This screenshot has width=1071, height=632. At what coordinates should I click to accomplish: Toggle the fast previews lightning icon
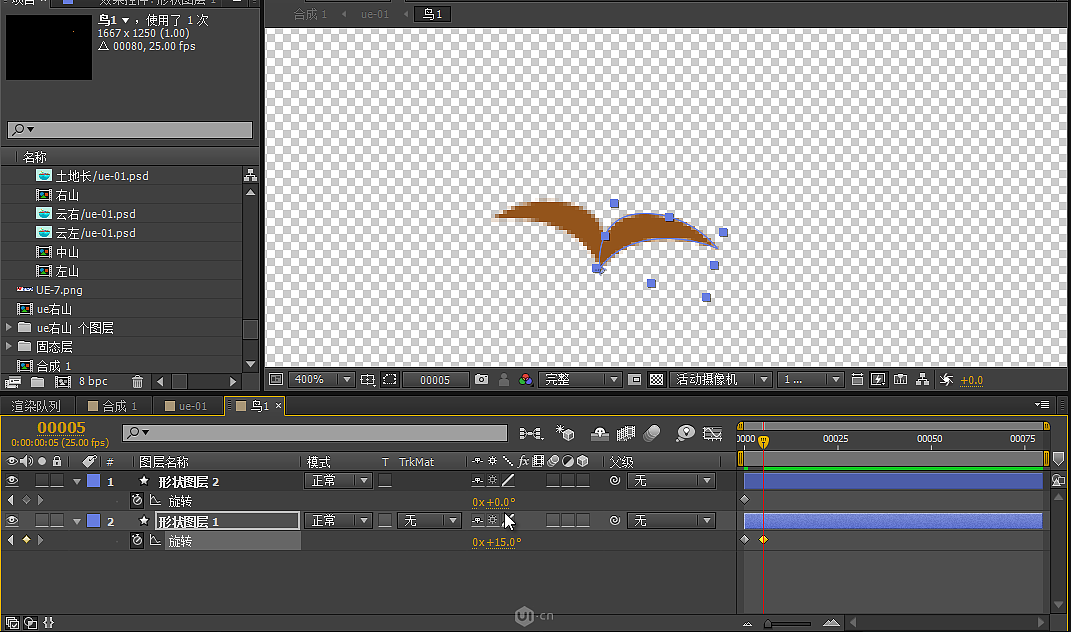pos(879,380)
